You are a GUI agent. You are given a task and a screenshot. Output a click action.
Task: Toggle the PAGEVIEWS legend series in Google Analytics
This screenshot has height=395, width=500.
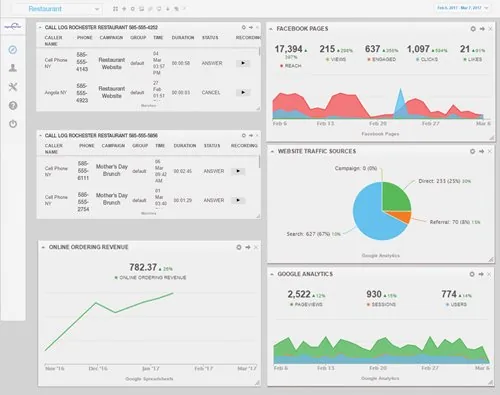[306, 304]
